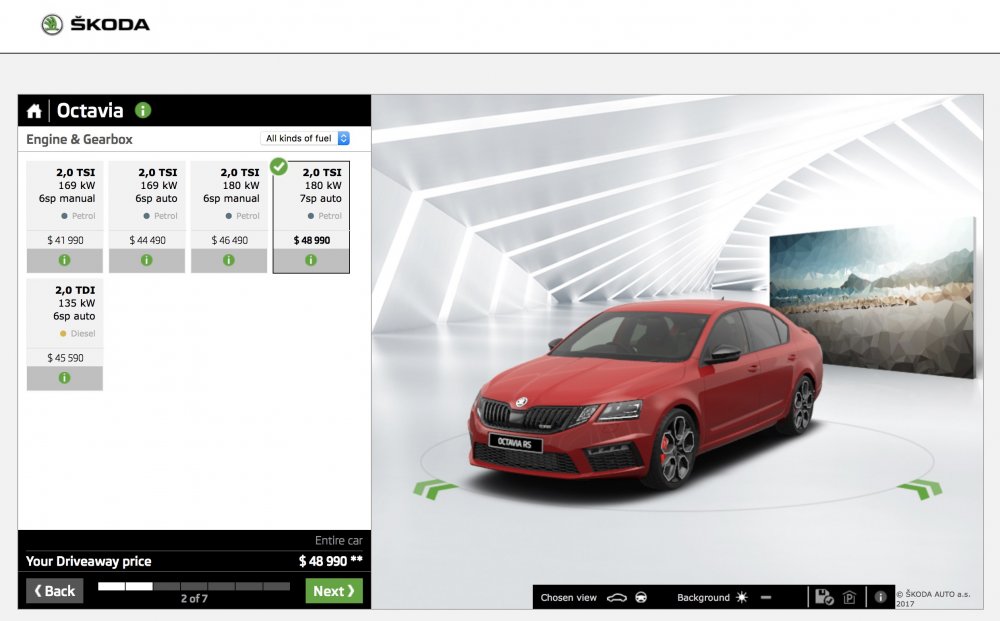
Task: Show info for $44 490 engine option
Action: [147, 260]
